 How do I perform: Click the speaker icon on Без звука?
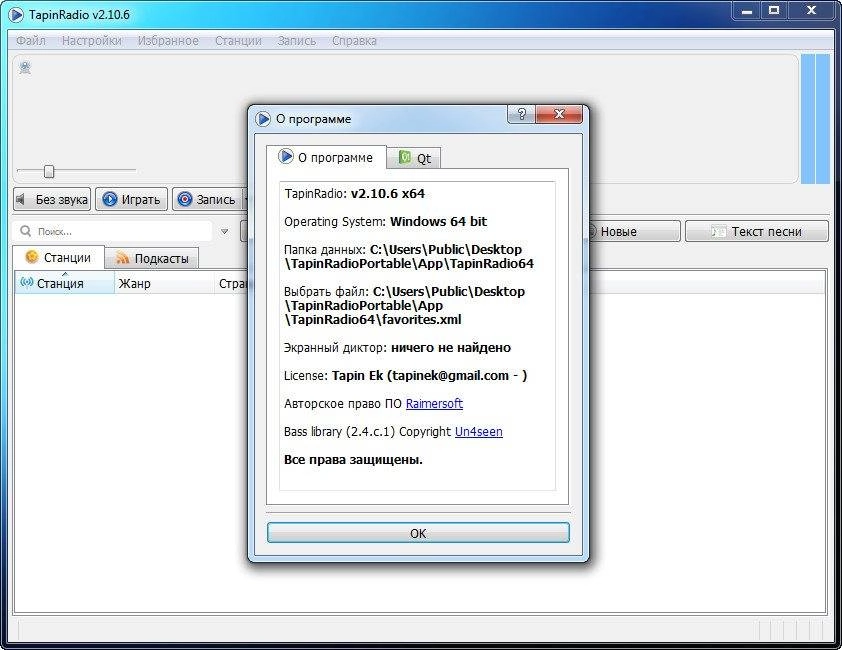pyautogui.click(x=21, y=199)
